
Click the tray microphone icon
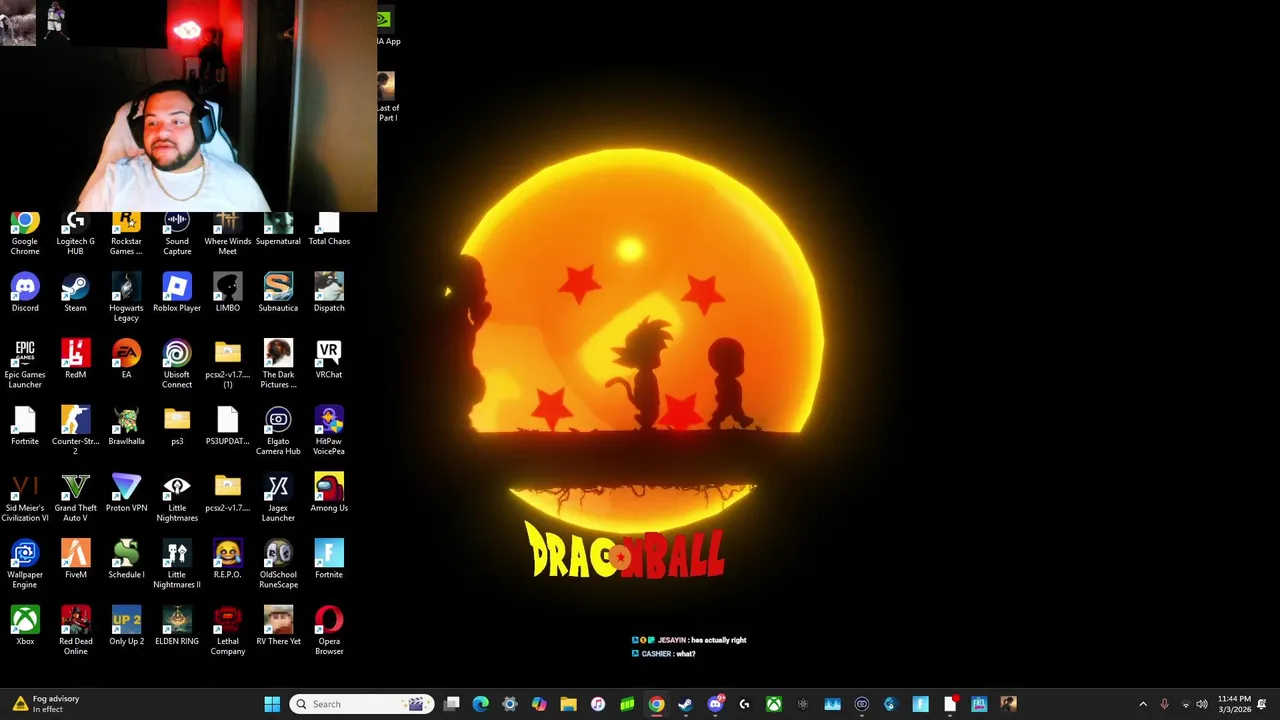1164,704
